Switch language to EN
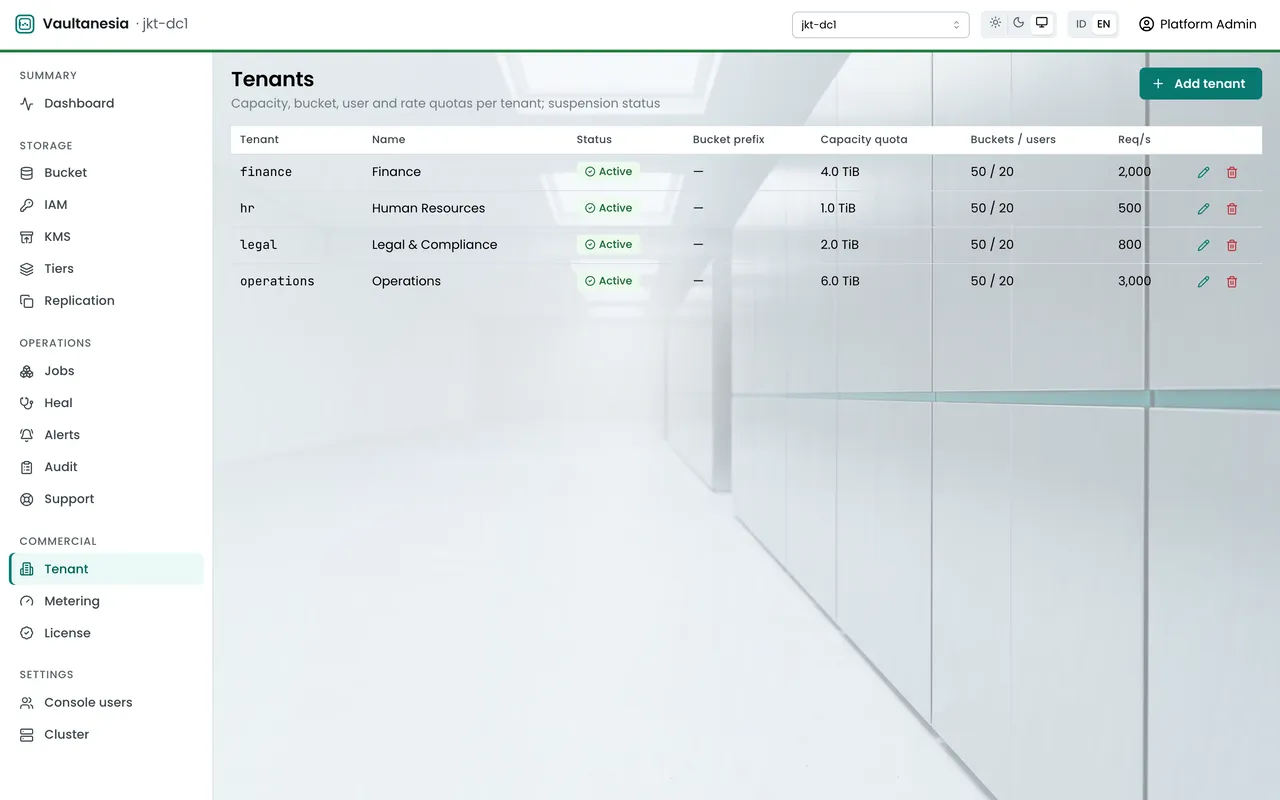Screen dimensions: 1280x800 [x=1104, y=24]
